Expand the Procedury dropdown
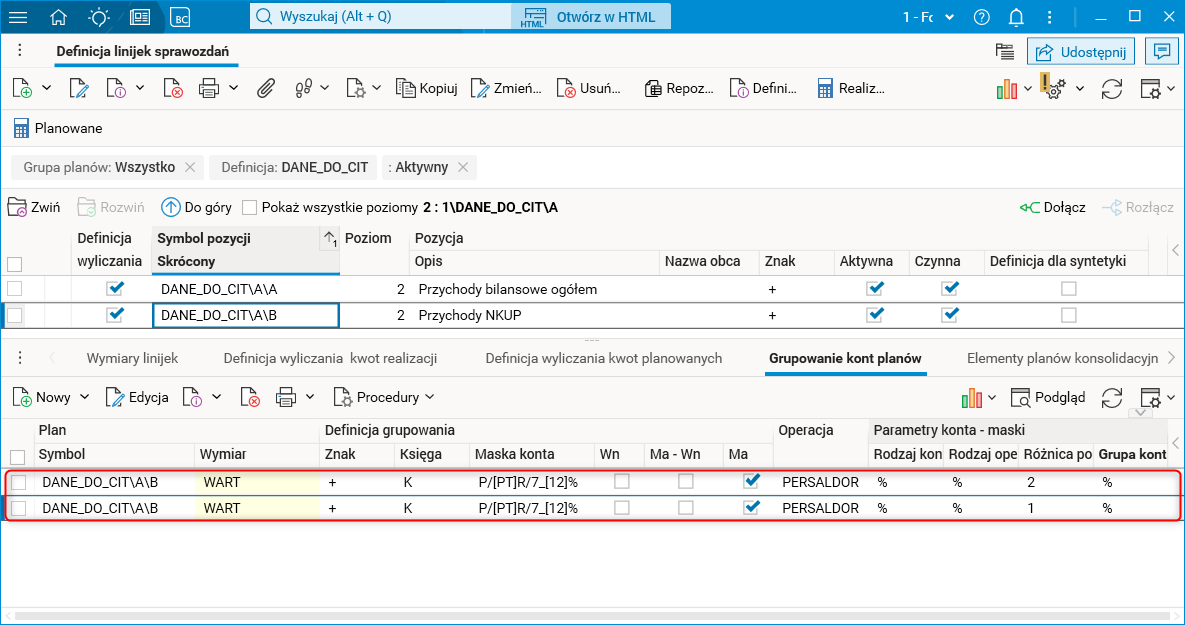The height and width of the screenshot is (625, 1185). tap(430, 398)
